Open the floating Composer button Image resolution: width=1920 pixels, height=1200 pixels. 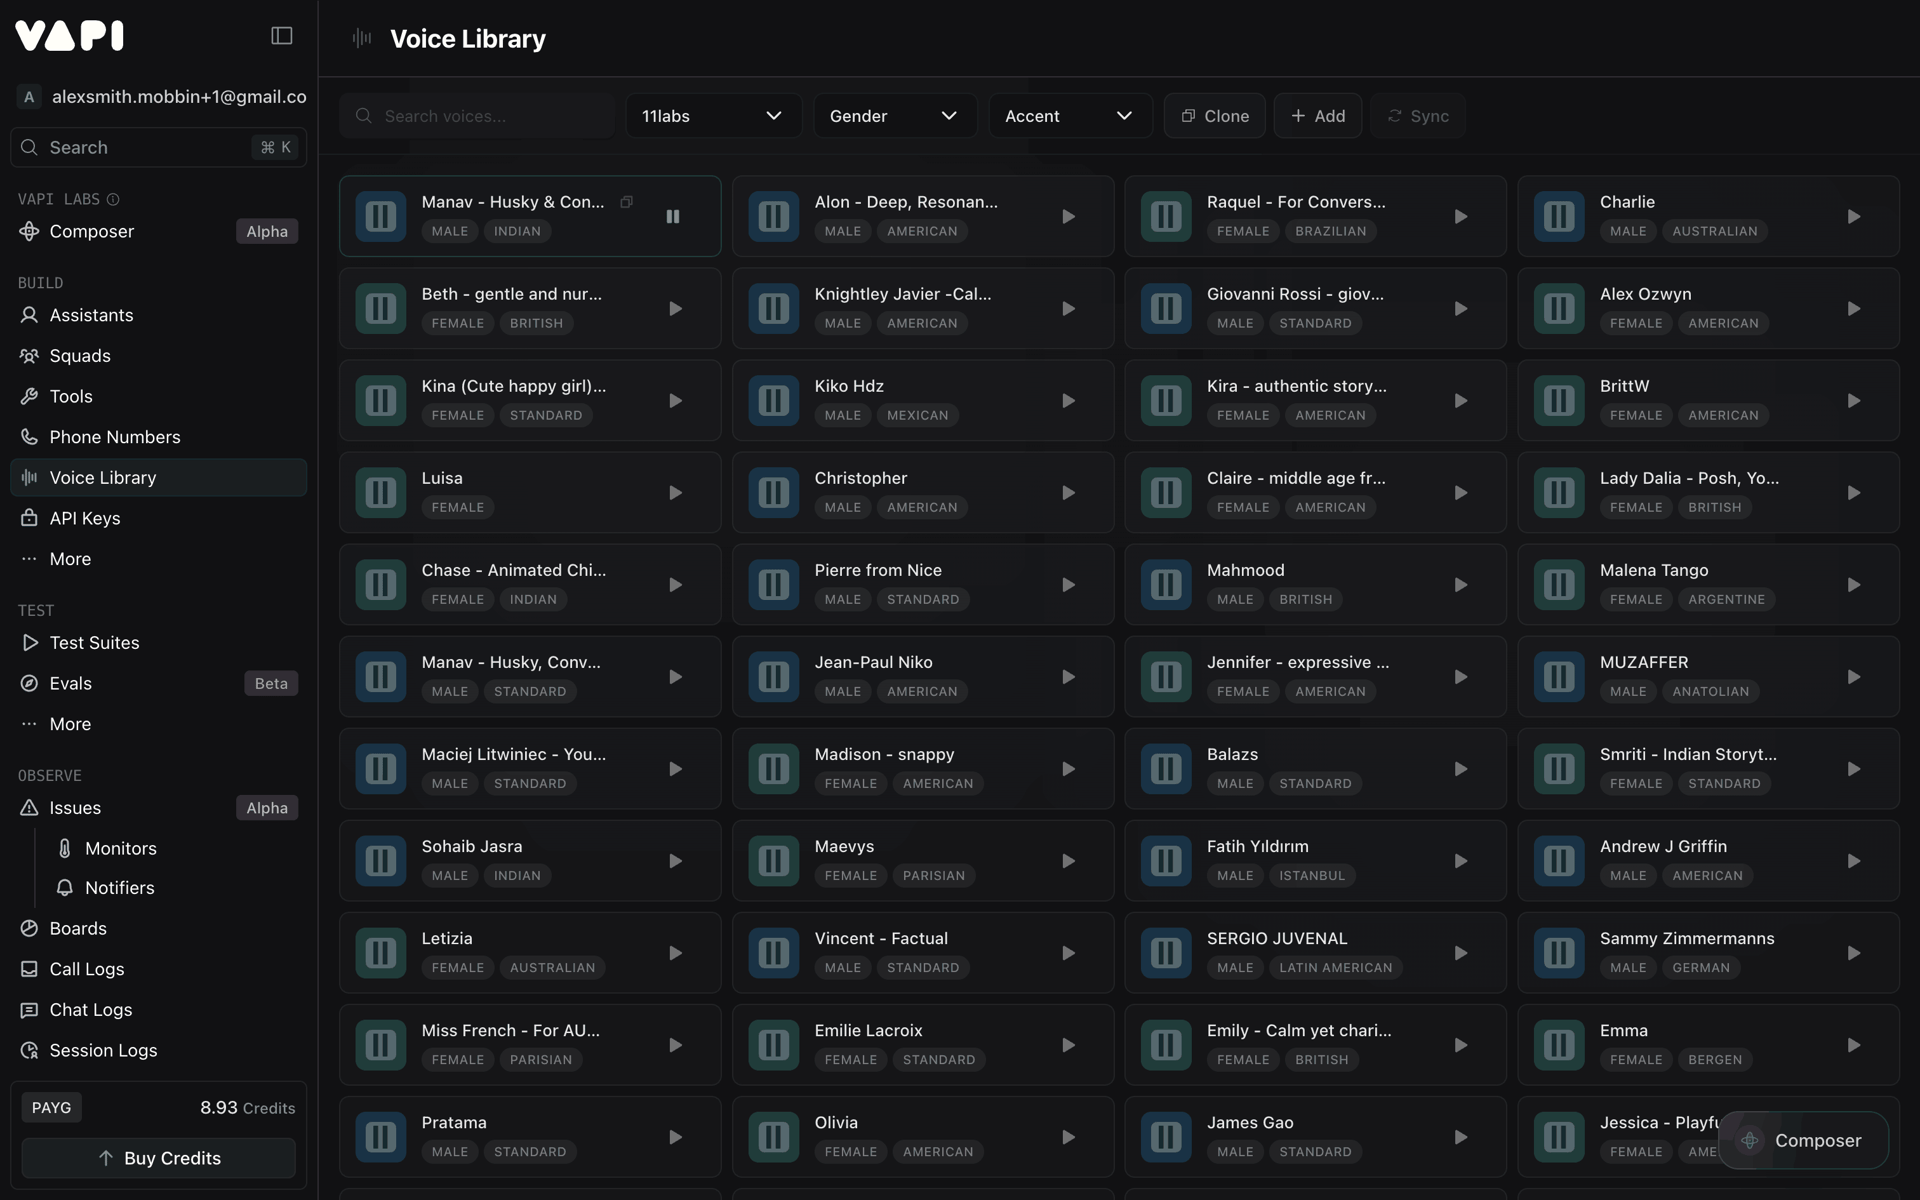(1802, 1140)
